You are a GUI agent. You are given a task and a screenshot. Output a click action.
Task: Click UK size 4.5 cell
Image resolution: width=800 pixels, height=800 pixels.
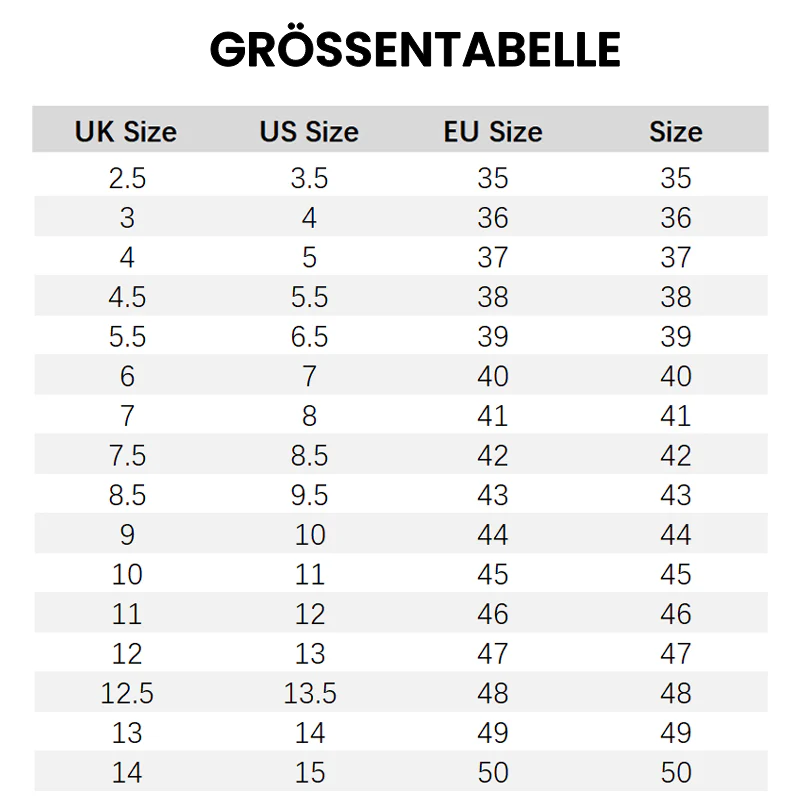[x=127, y=297]
